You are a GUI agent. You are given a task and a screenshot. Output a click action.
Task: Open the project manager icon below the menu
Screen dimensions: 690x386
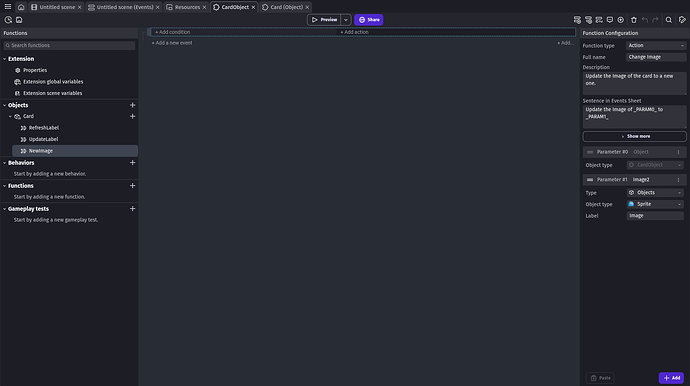pyautogui.click(x=8, y=20)
